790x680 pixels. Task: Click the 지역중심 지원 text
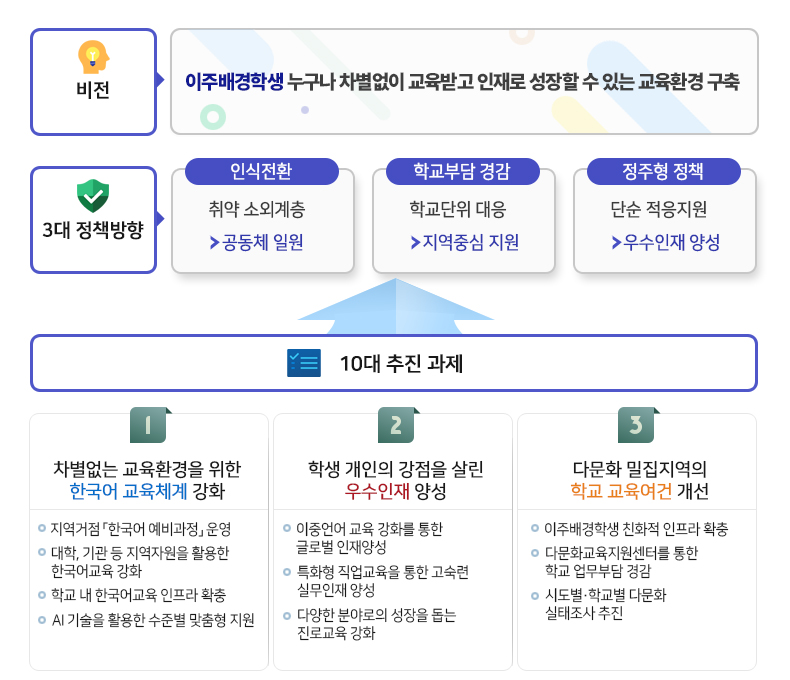tap(471, 242)
